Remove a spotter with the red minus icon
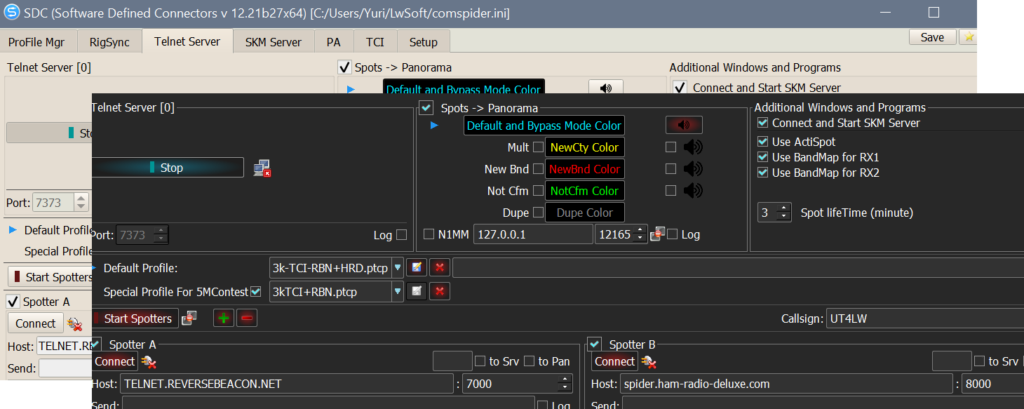The width and height of the screenshot is (1024, 409). (x=248, y=318)
